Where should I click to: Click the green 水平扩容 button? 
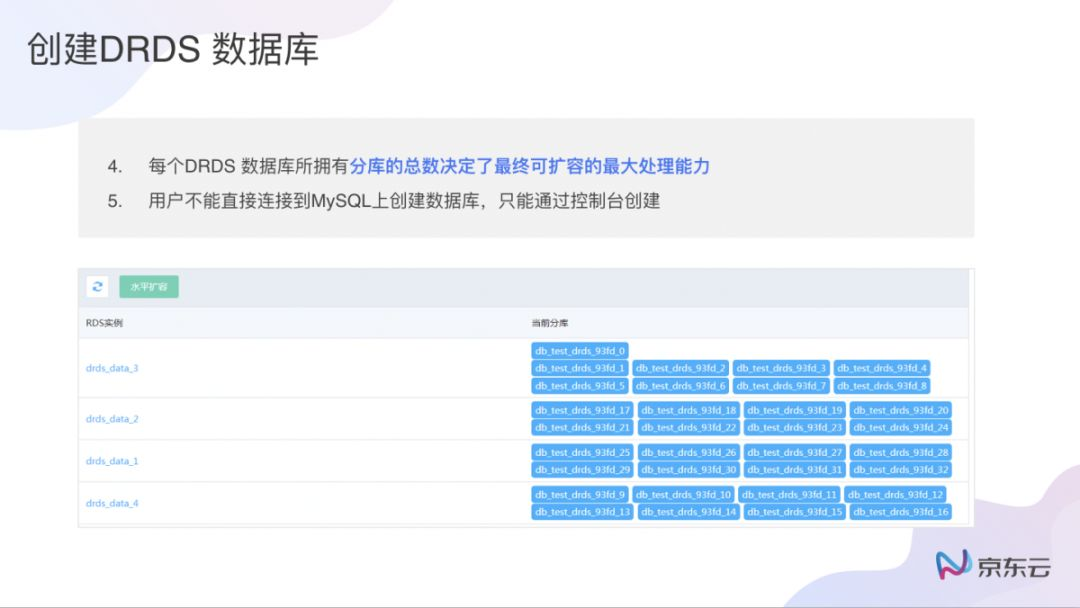(149, 286)
